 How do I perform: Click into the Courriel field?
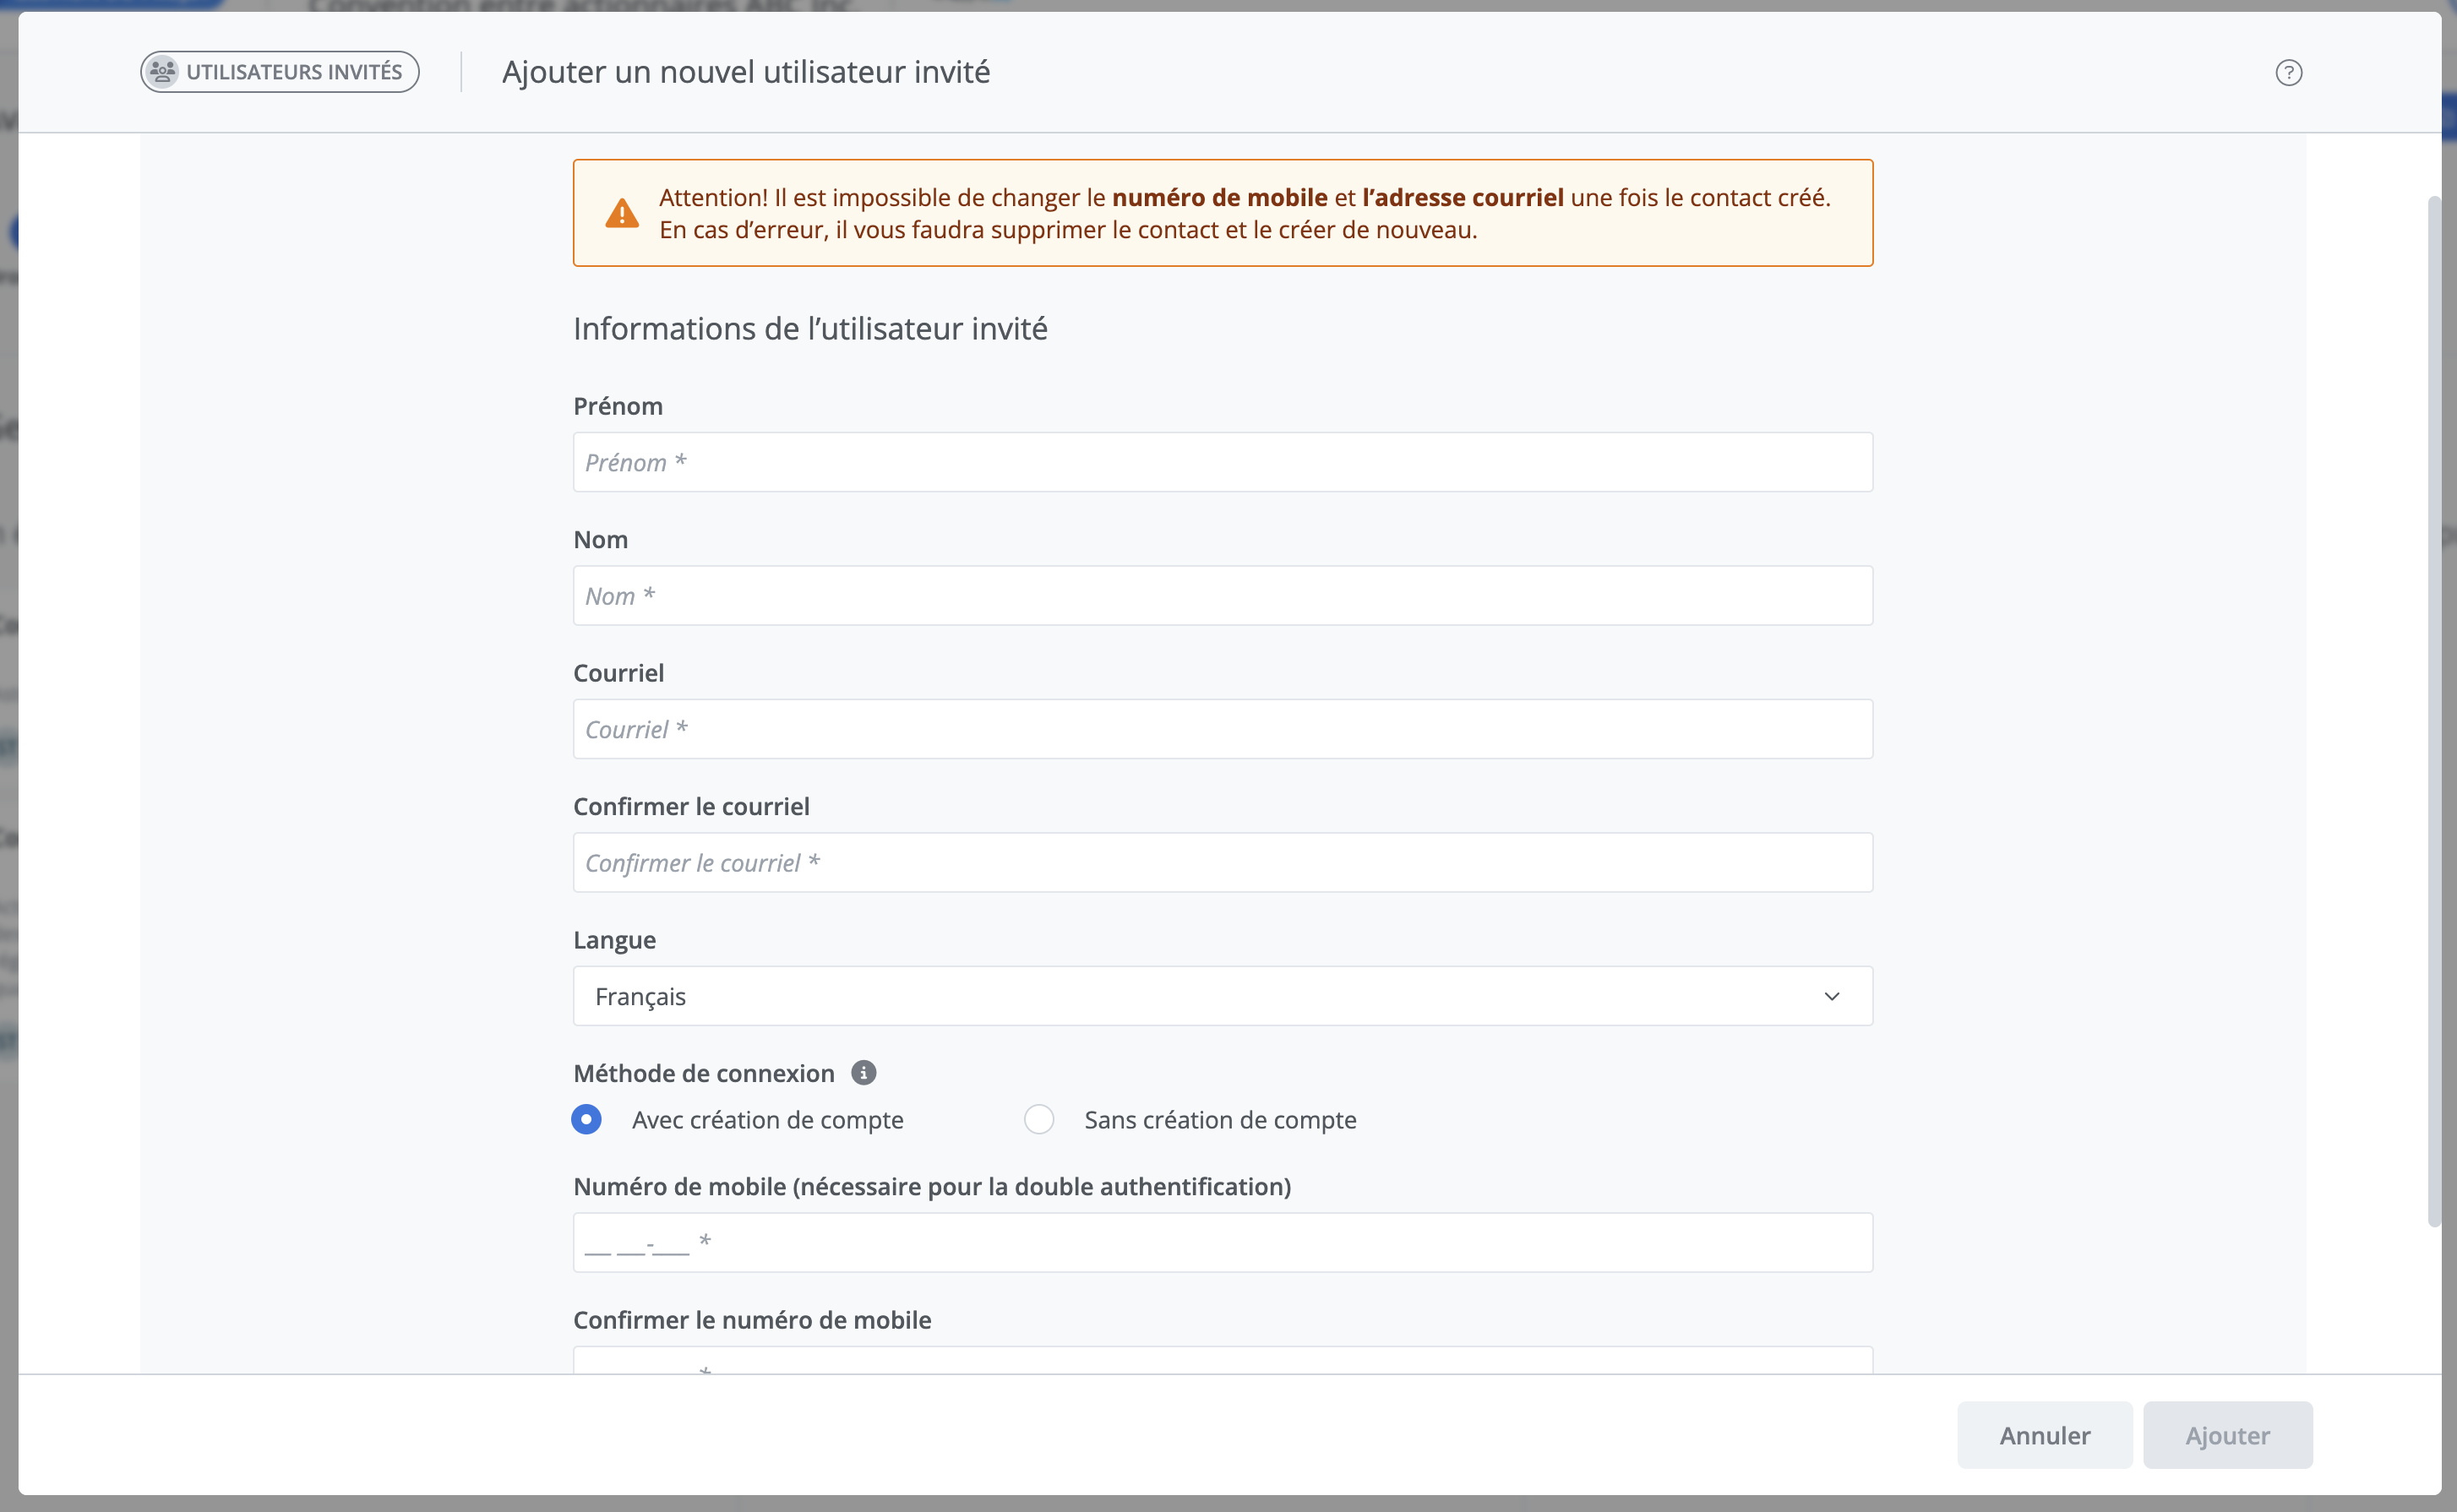(1222, 729)
